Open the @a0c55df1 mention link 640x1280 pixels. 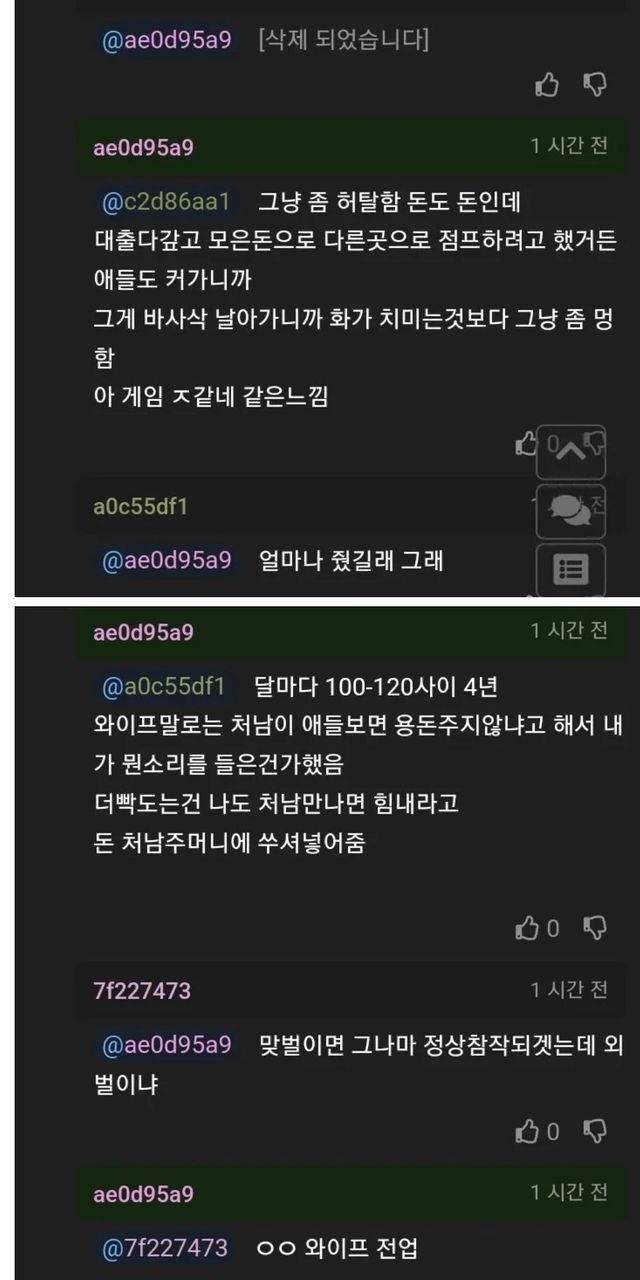pyautogui.click(x=164, y=687)
